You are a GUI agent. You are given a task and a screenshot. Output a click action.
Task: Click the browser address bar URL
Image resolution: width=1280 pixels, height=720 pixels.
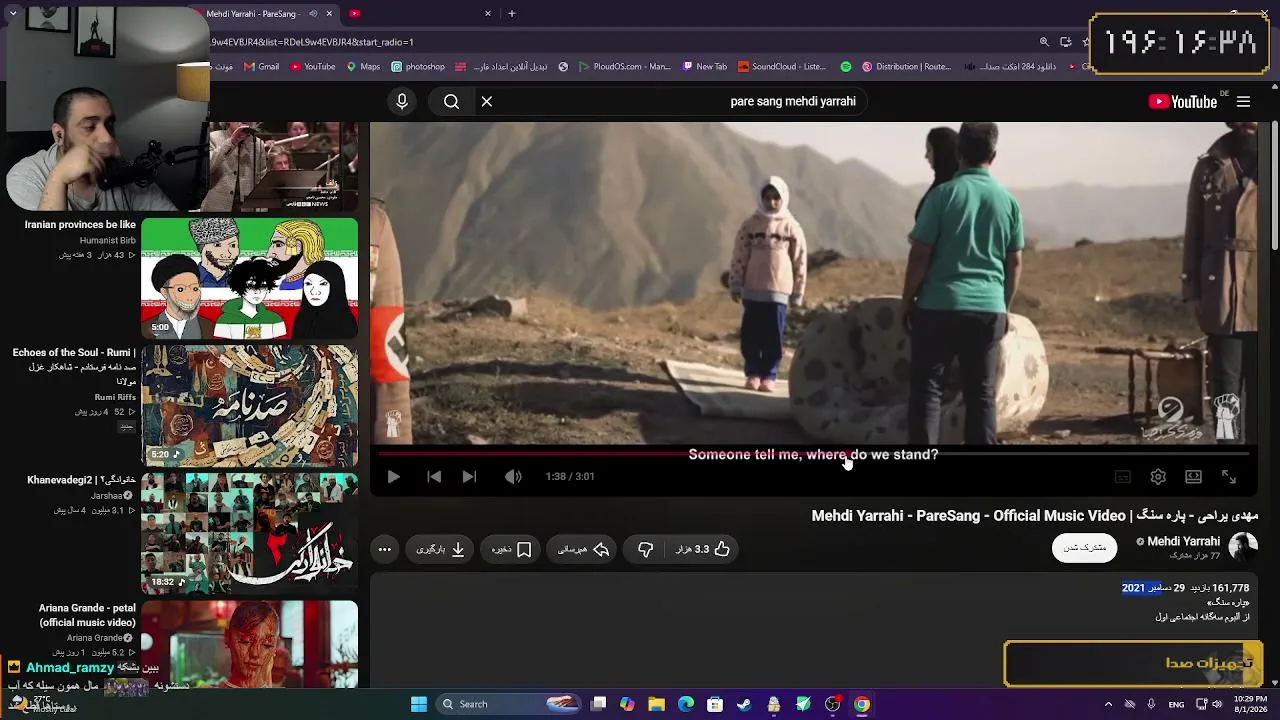click(x=313, y=42)
